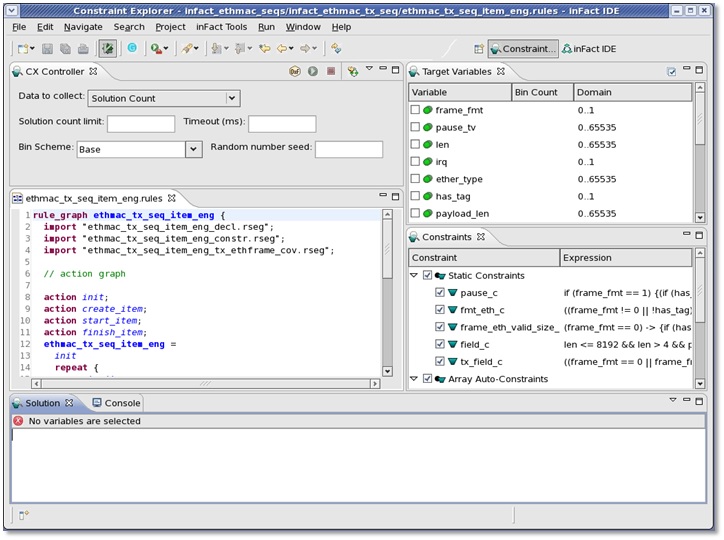
Task: Click the Solution count limit field
Action: [140, 124]
